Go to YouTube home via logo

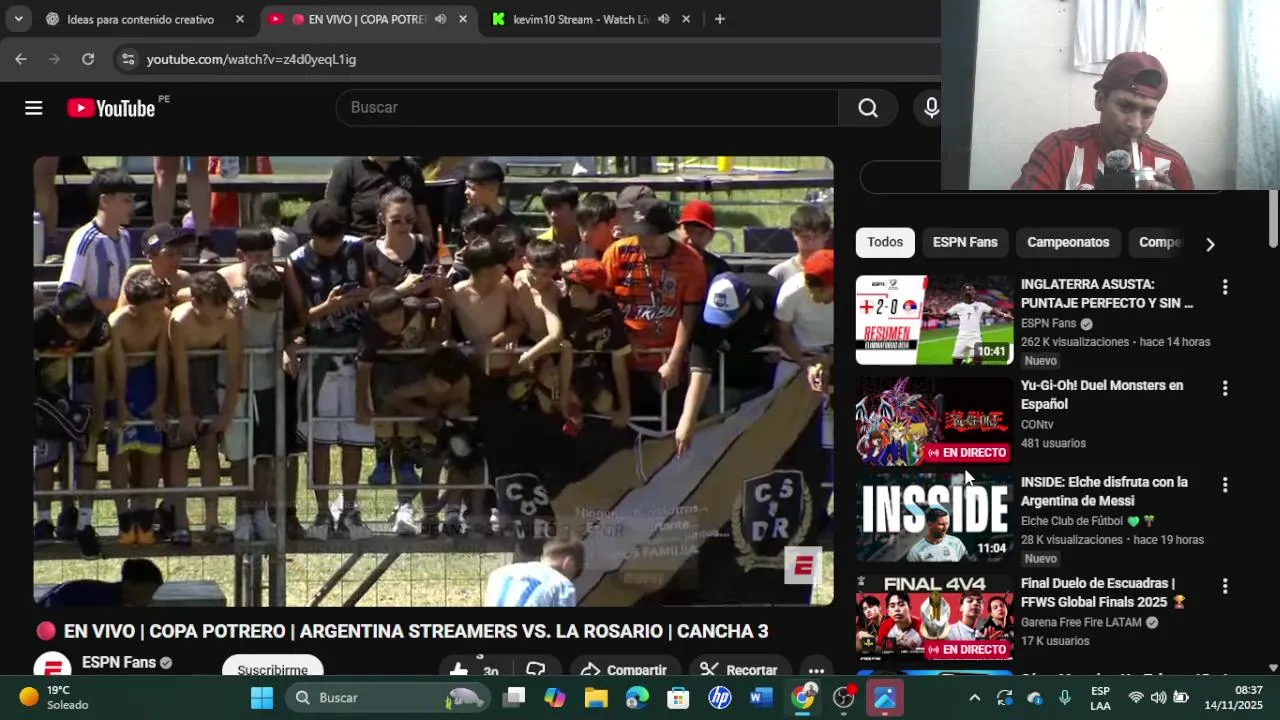pyautogui.click(x=111, y=108)
